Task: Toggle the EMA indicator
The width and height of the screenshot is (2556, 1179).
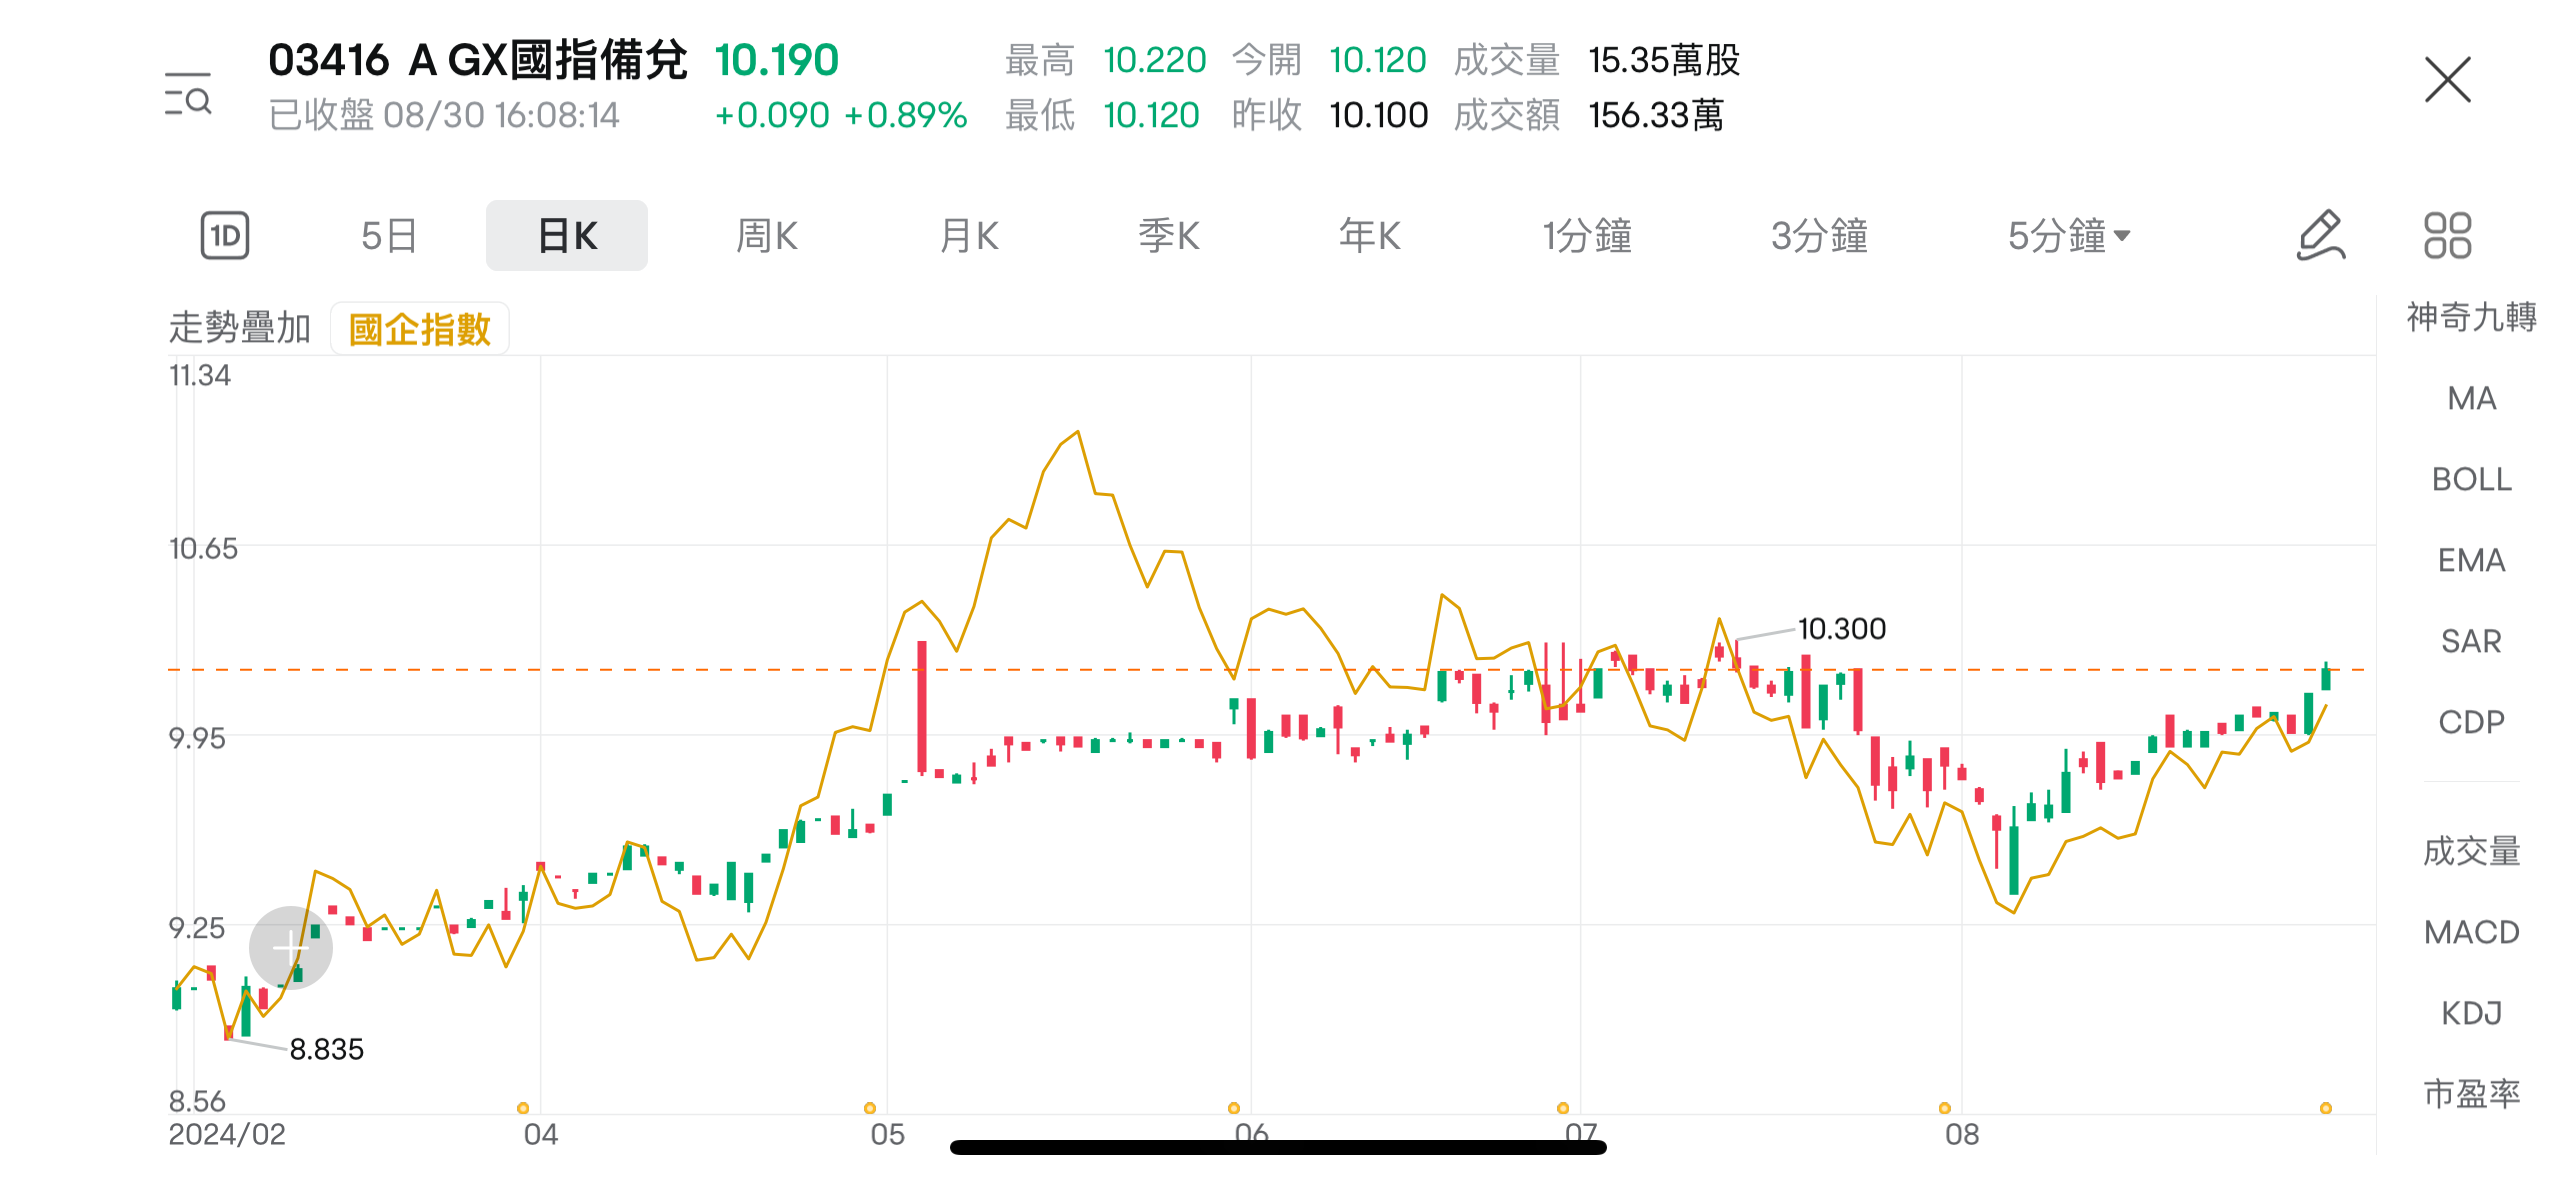Action: (x=2471, y=560)
